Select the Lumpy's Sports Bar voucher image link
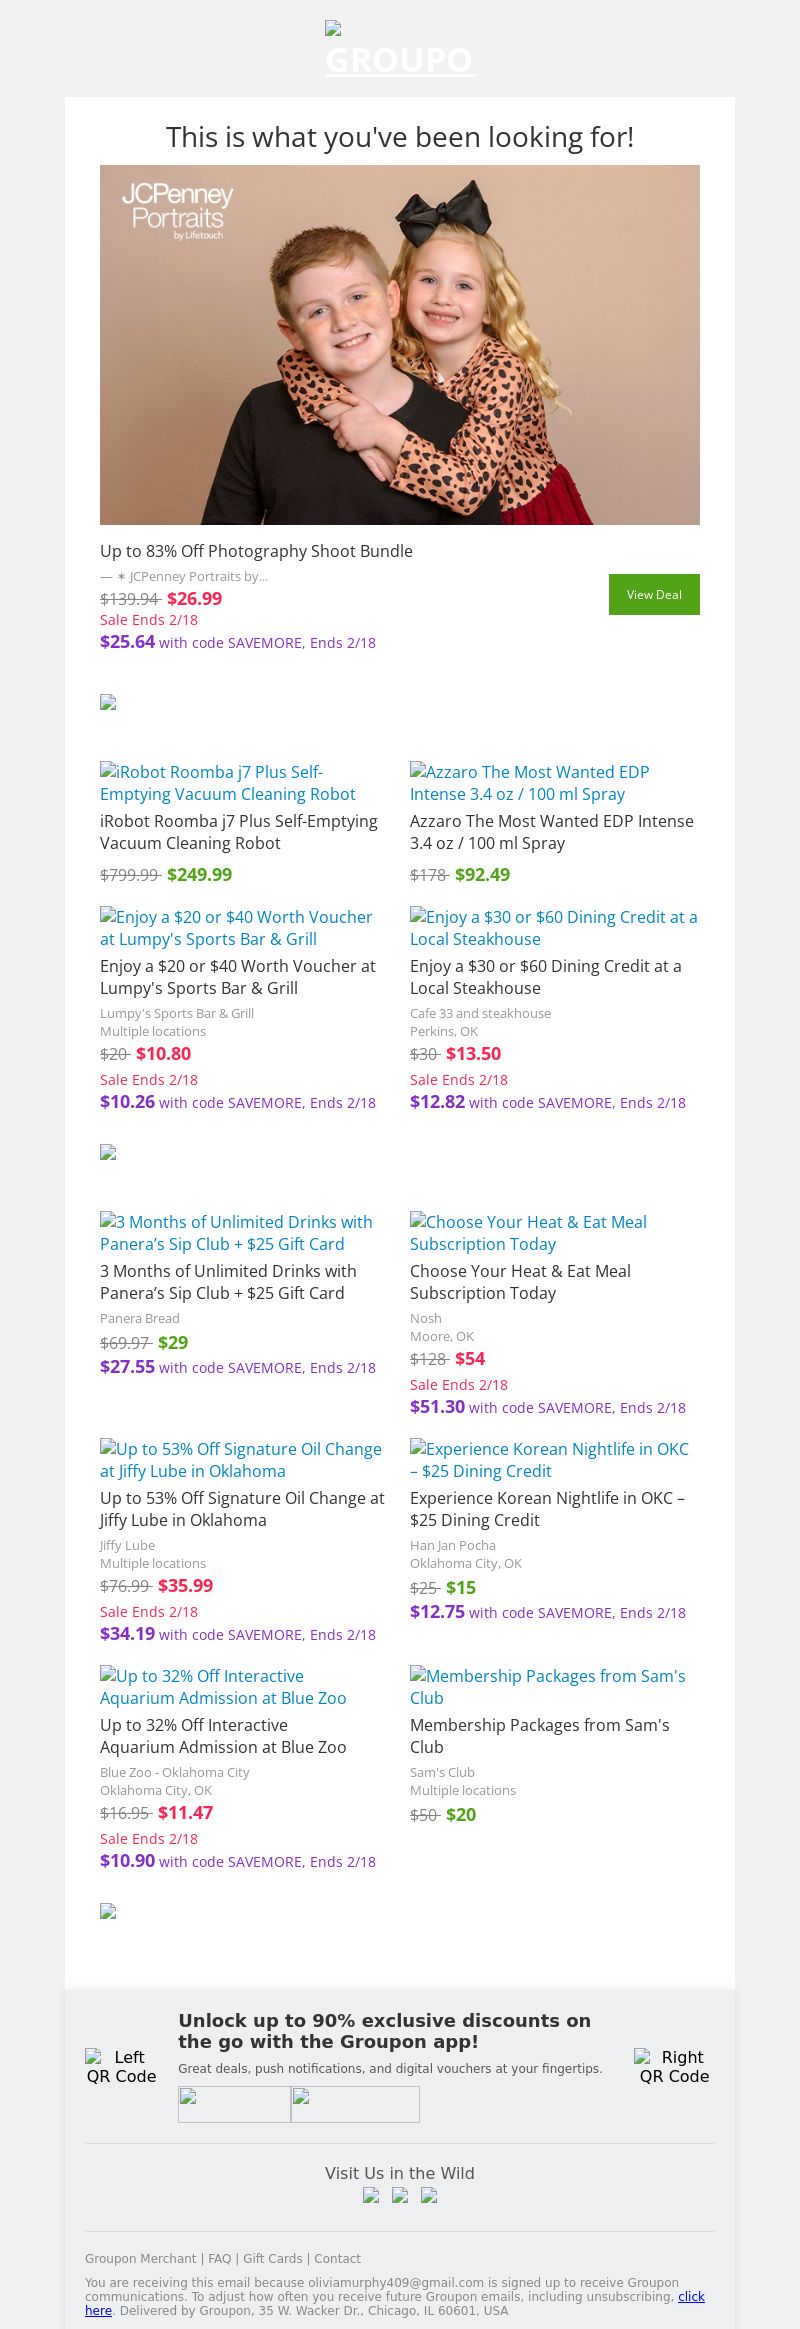Screen dimensions: 800x2329 [236, 928]
